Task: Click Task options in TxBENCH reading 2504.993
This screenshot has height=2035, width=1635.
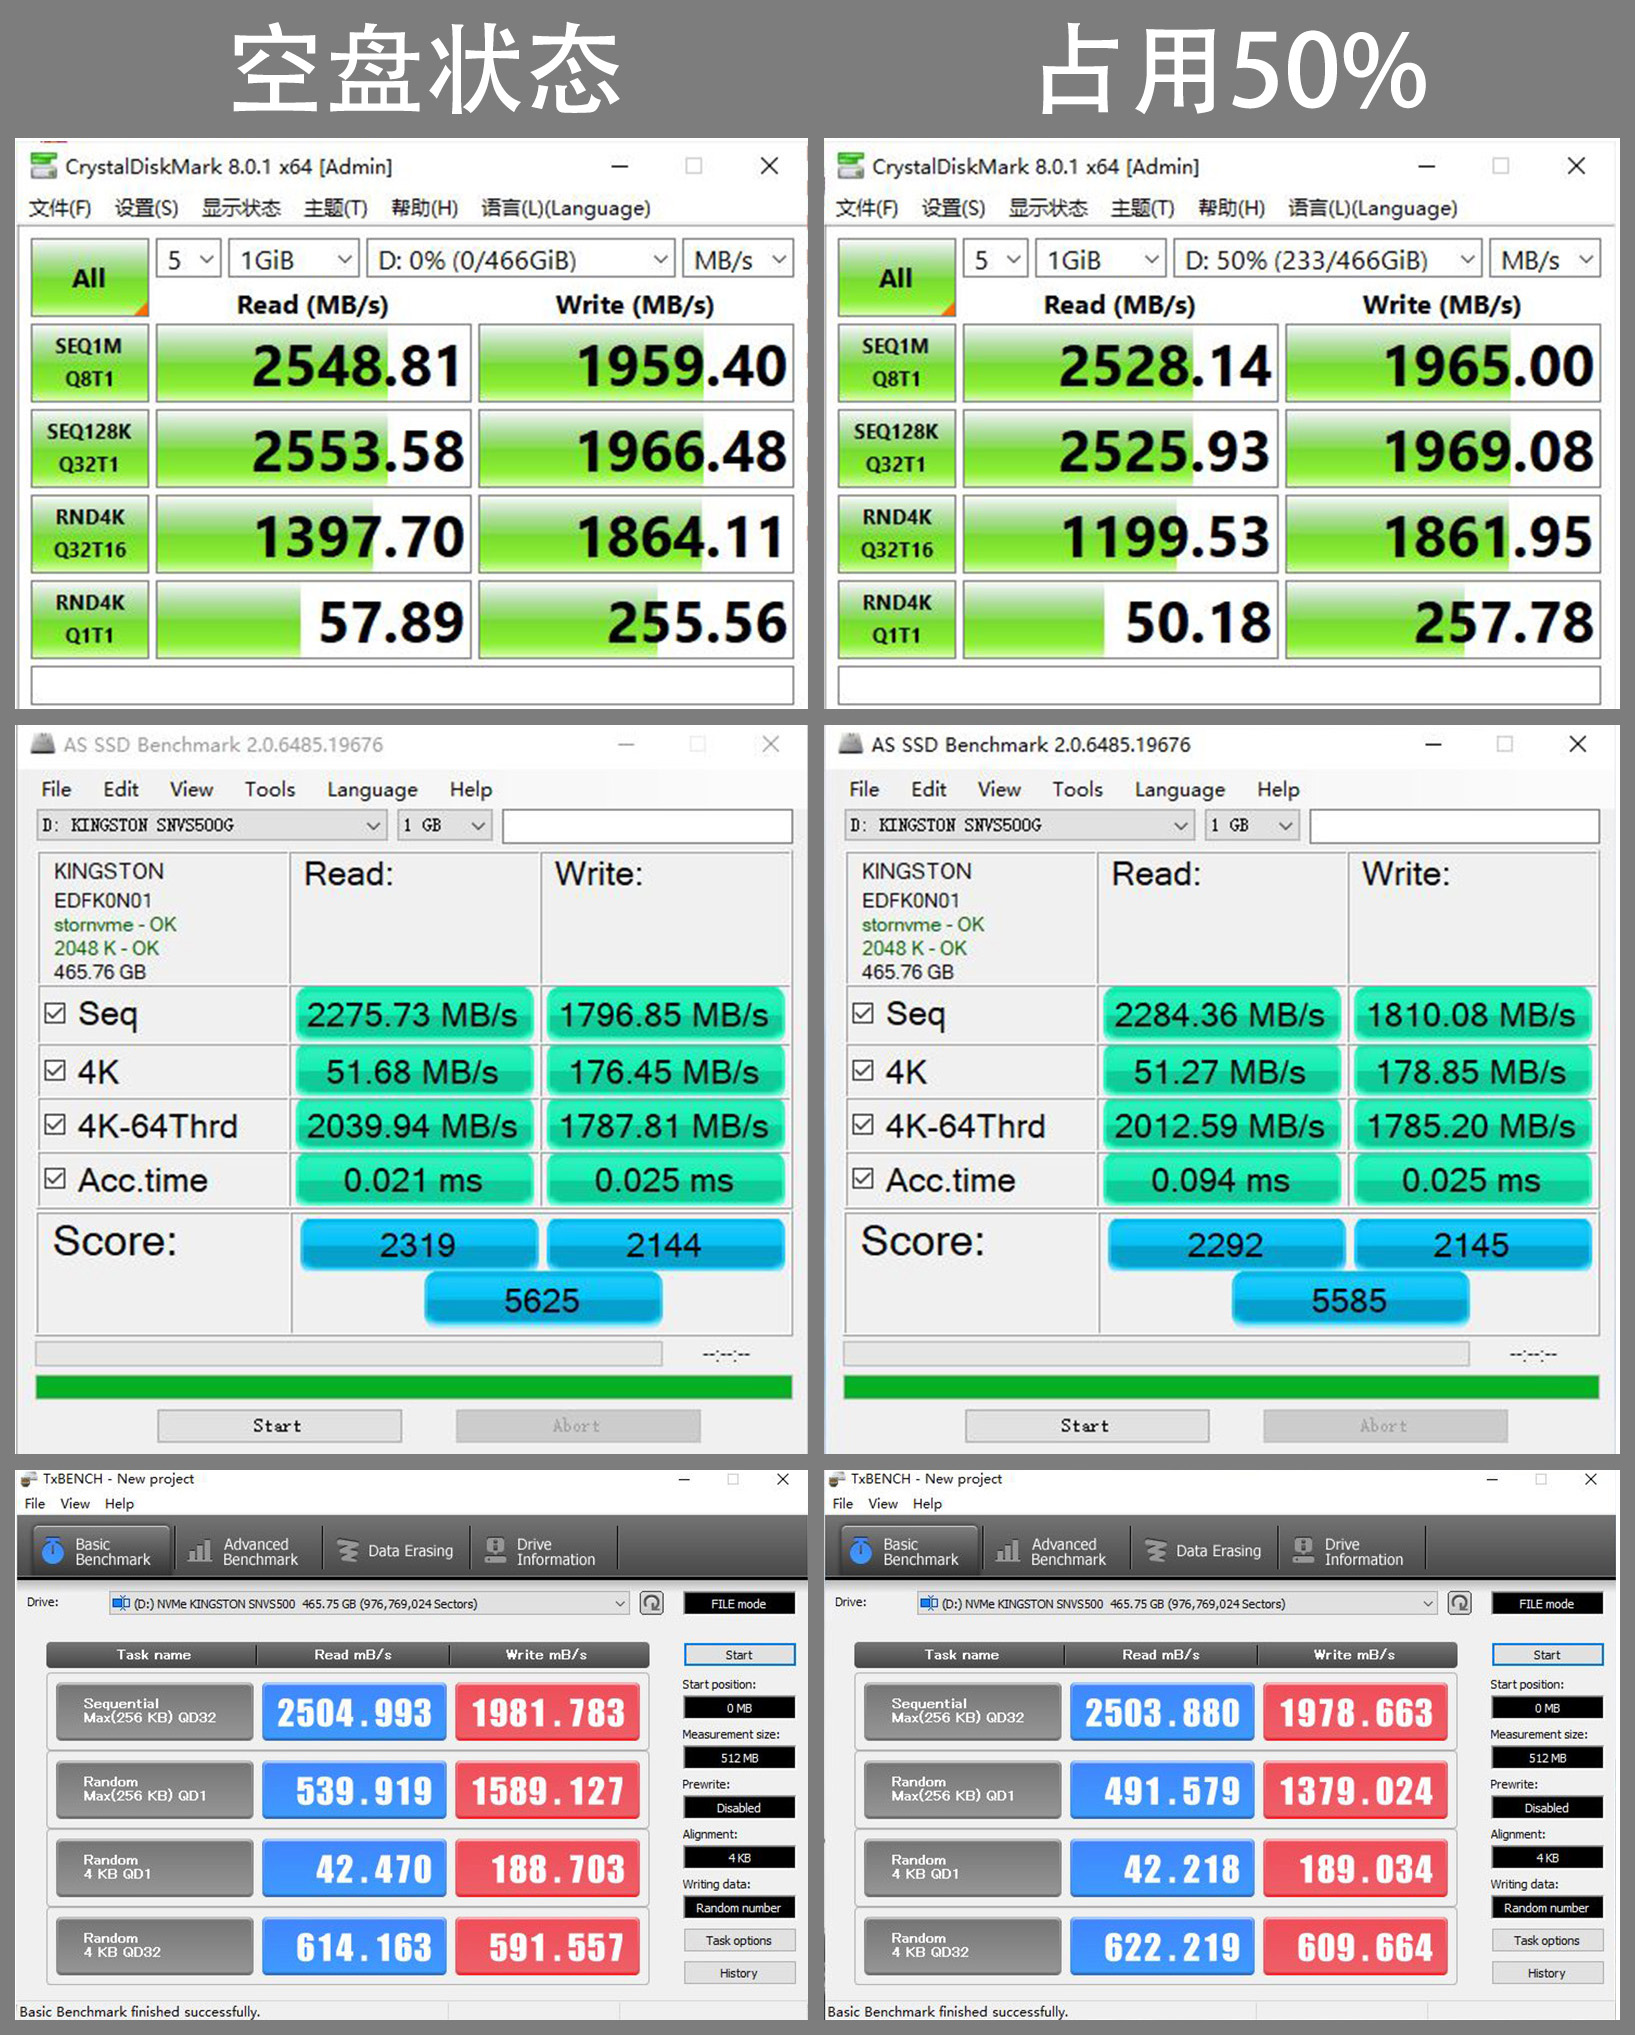Action: (739, 1940)
